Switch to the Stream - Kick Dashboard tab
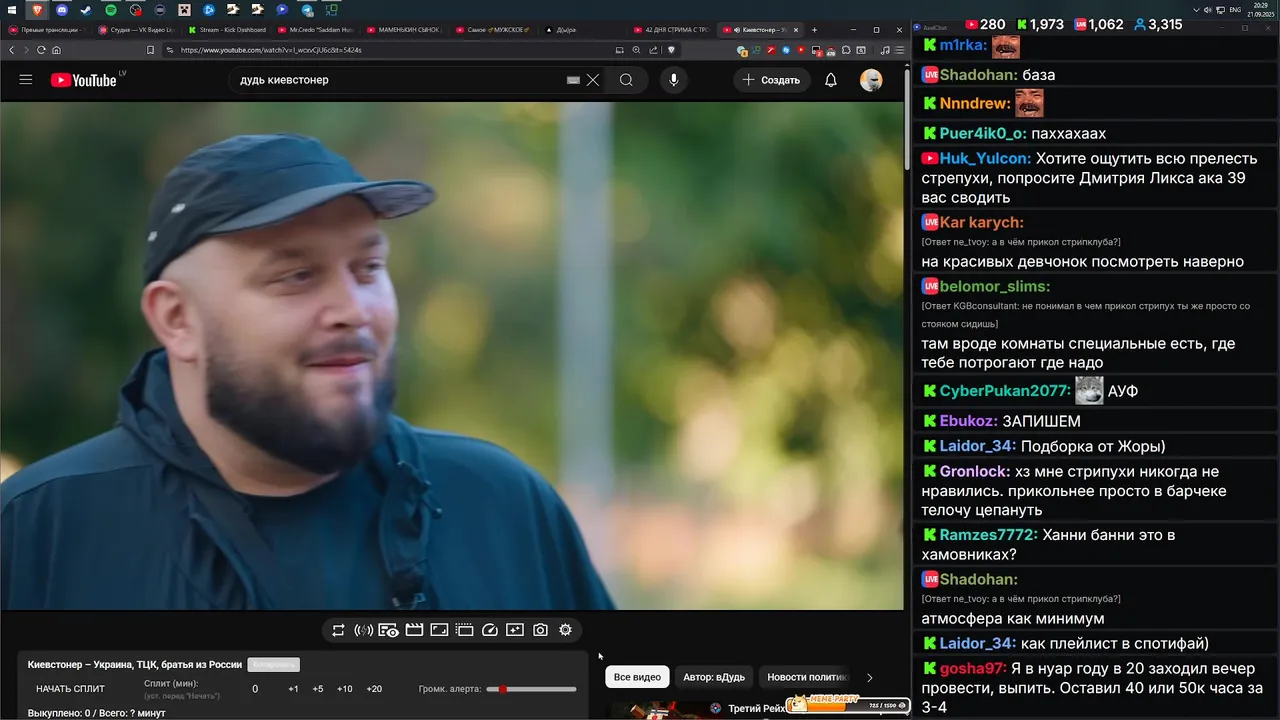This screenshot has height=720, width=1280. (x=228, y=30)
